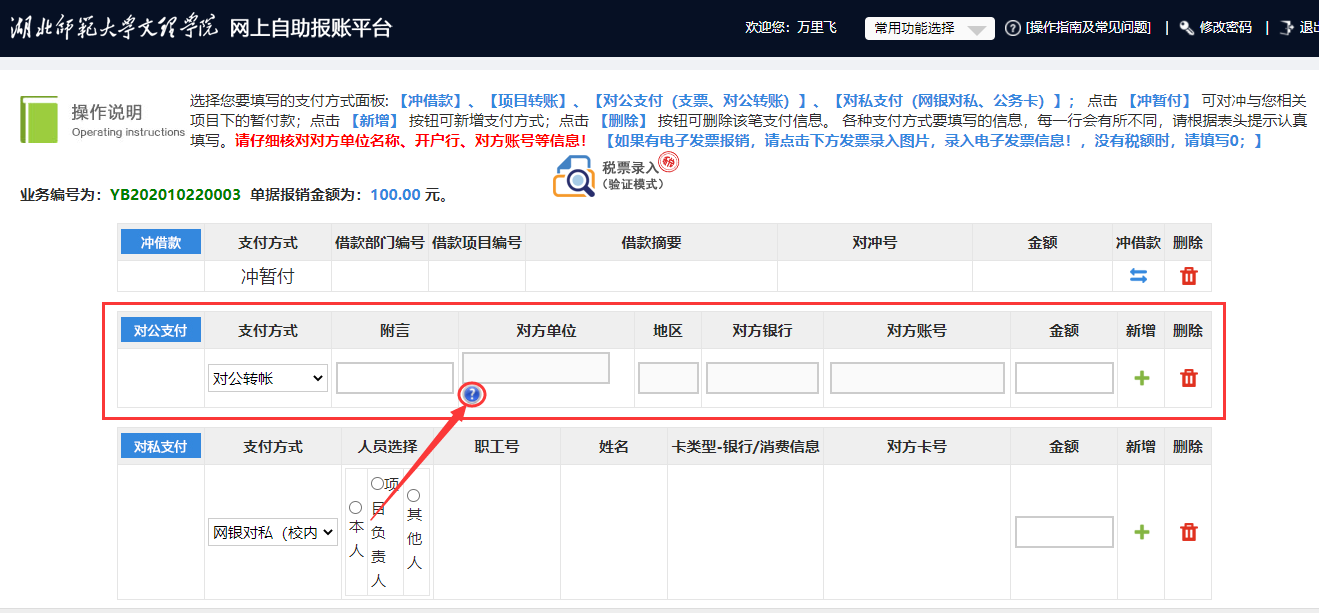The width and height of the screenshot is (1319, 613).
Task: Expand the 网银对私 payment method dropdown
Action: point(273,532)
